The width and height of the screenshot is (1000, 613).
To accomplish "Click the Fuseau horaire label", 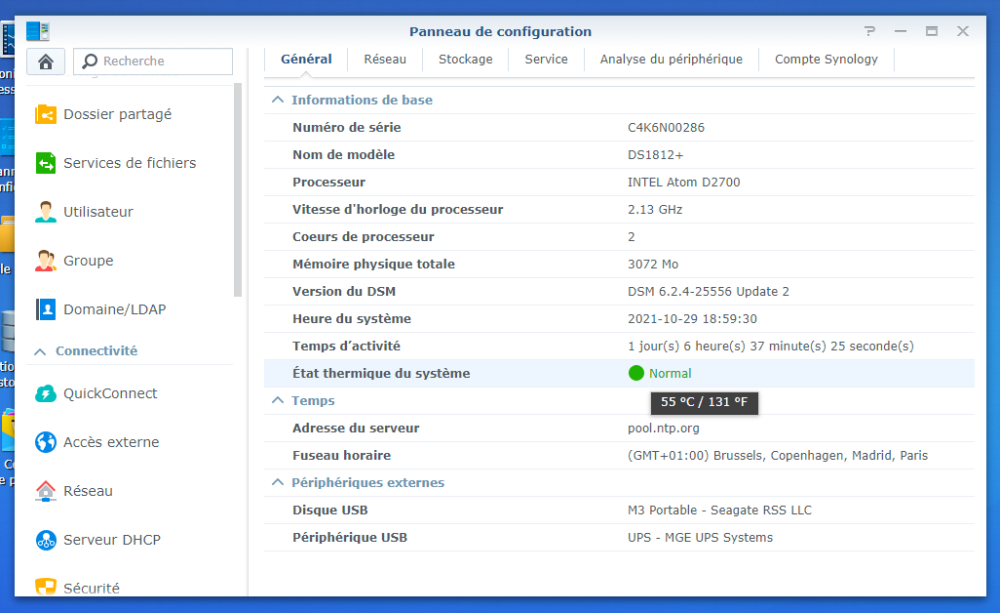I will click(x=341, y=455).
